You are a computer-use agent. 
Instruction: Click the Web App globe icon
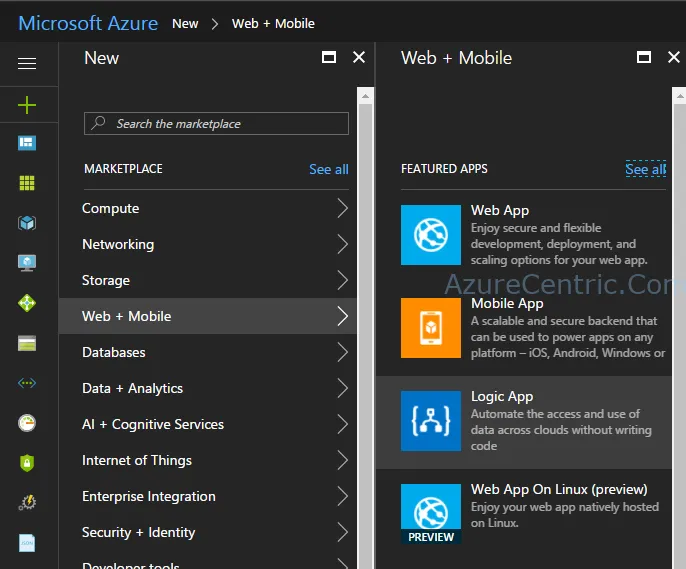point(430,235)
